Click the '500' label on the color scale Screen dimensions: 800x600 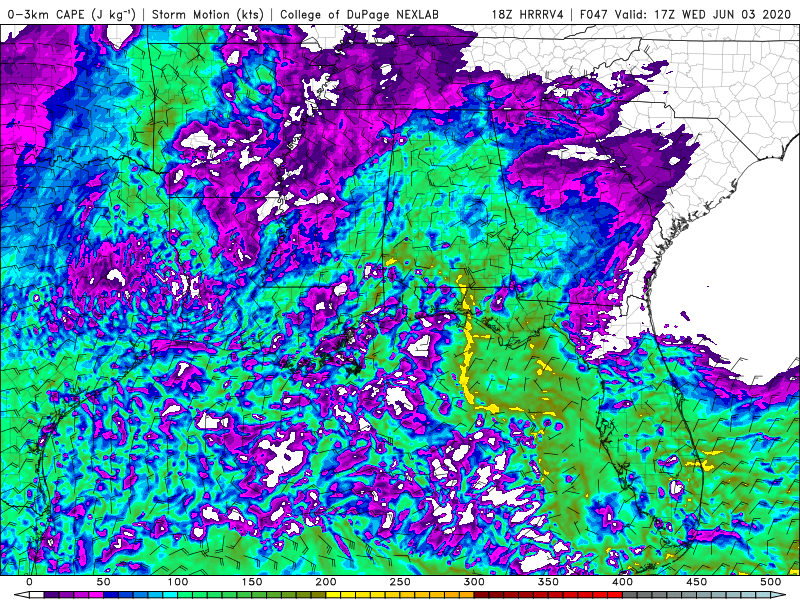pos(770,582)
